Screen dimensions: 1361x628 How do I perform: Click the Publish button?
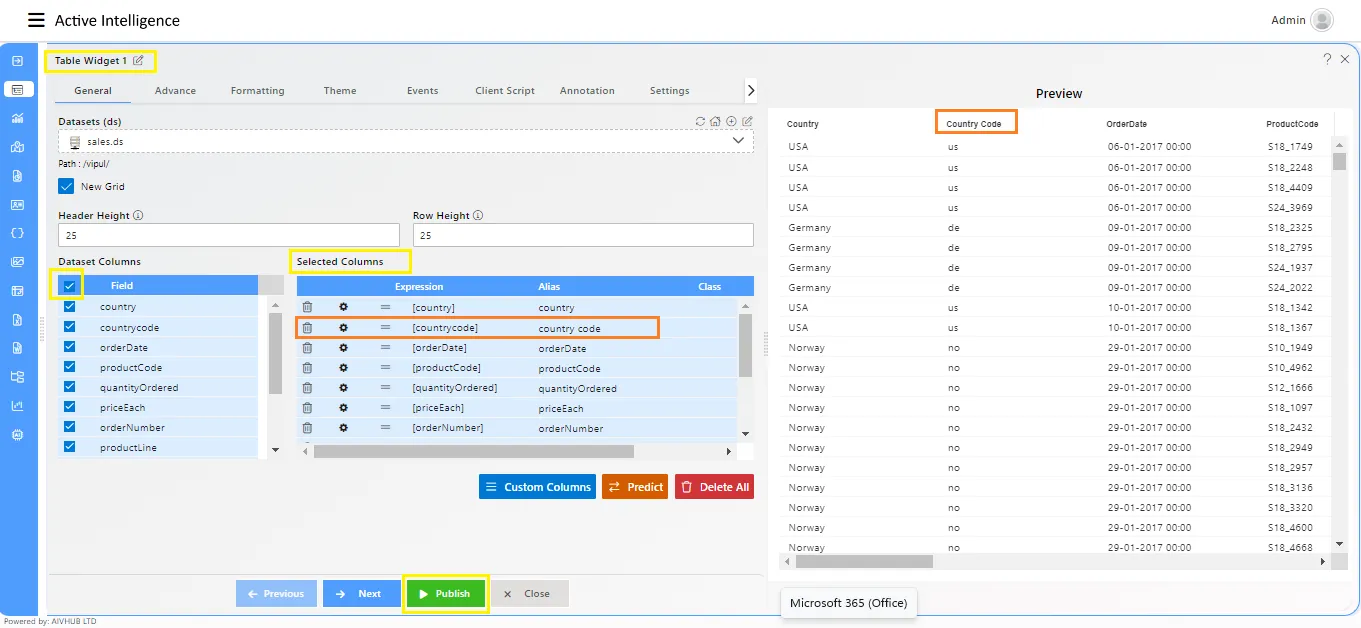(x=445, y=593)
